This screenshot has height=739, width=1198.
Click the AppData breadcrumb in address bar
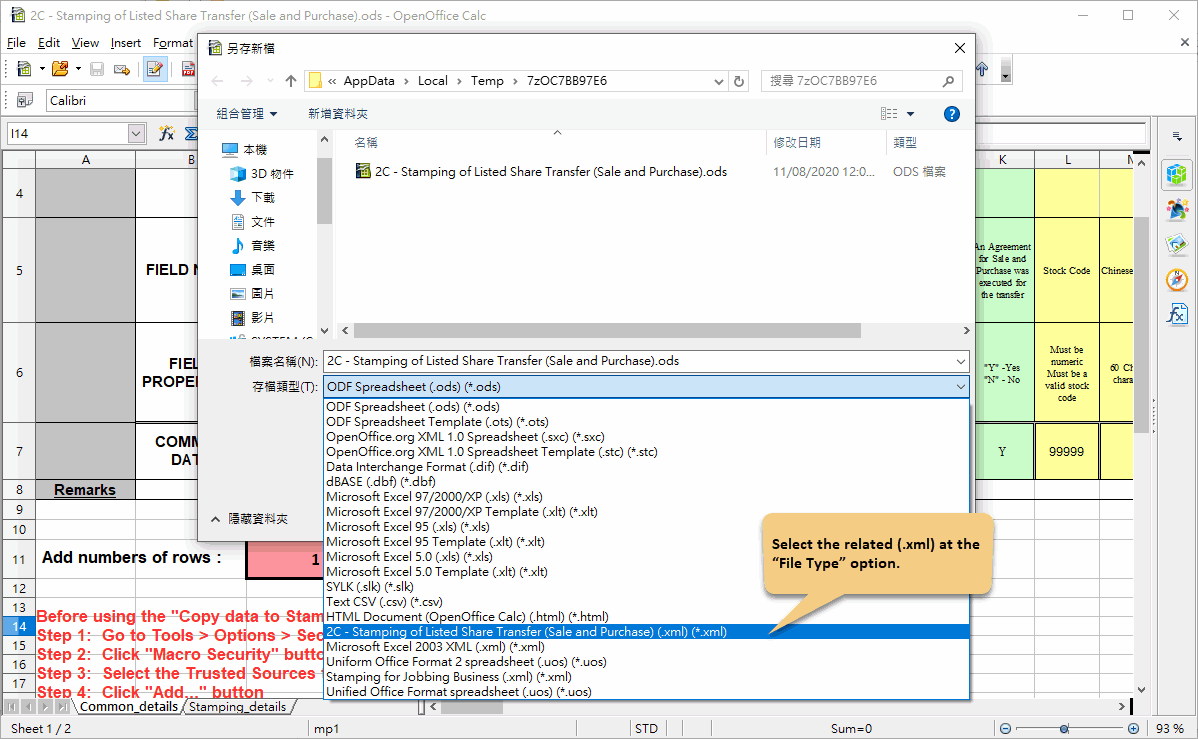tap(369, 81)
